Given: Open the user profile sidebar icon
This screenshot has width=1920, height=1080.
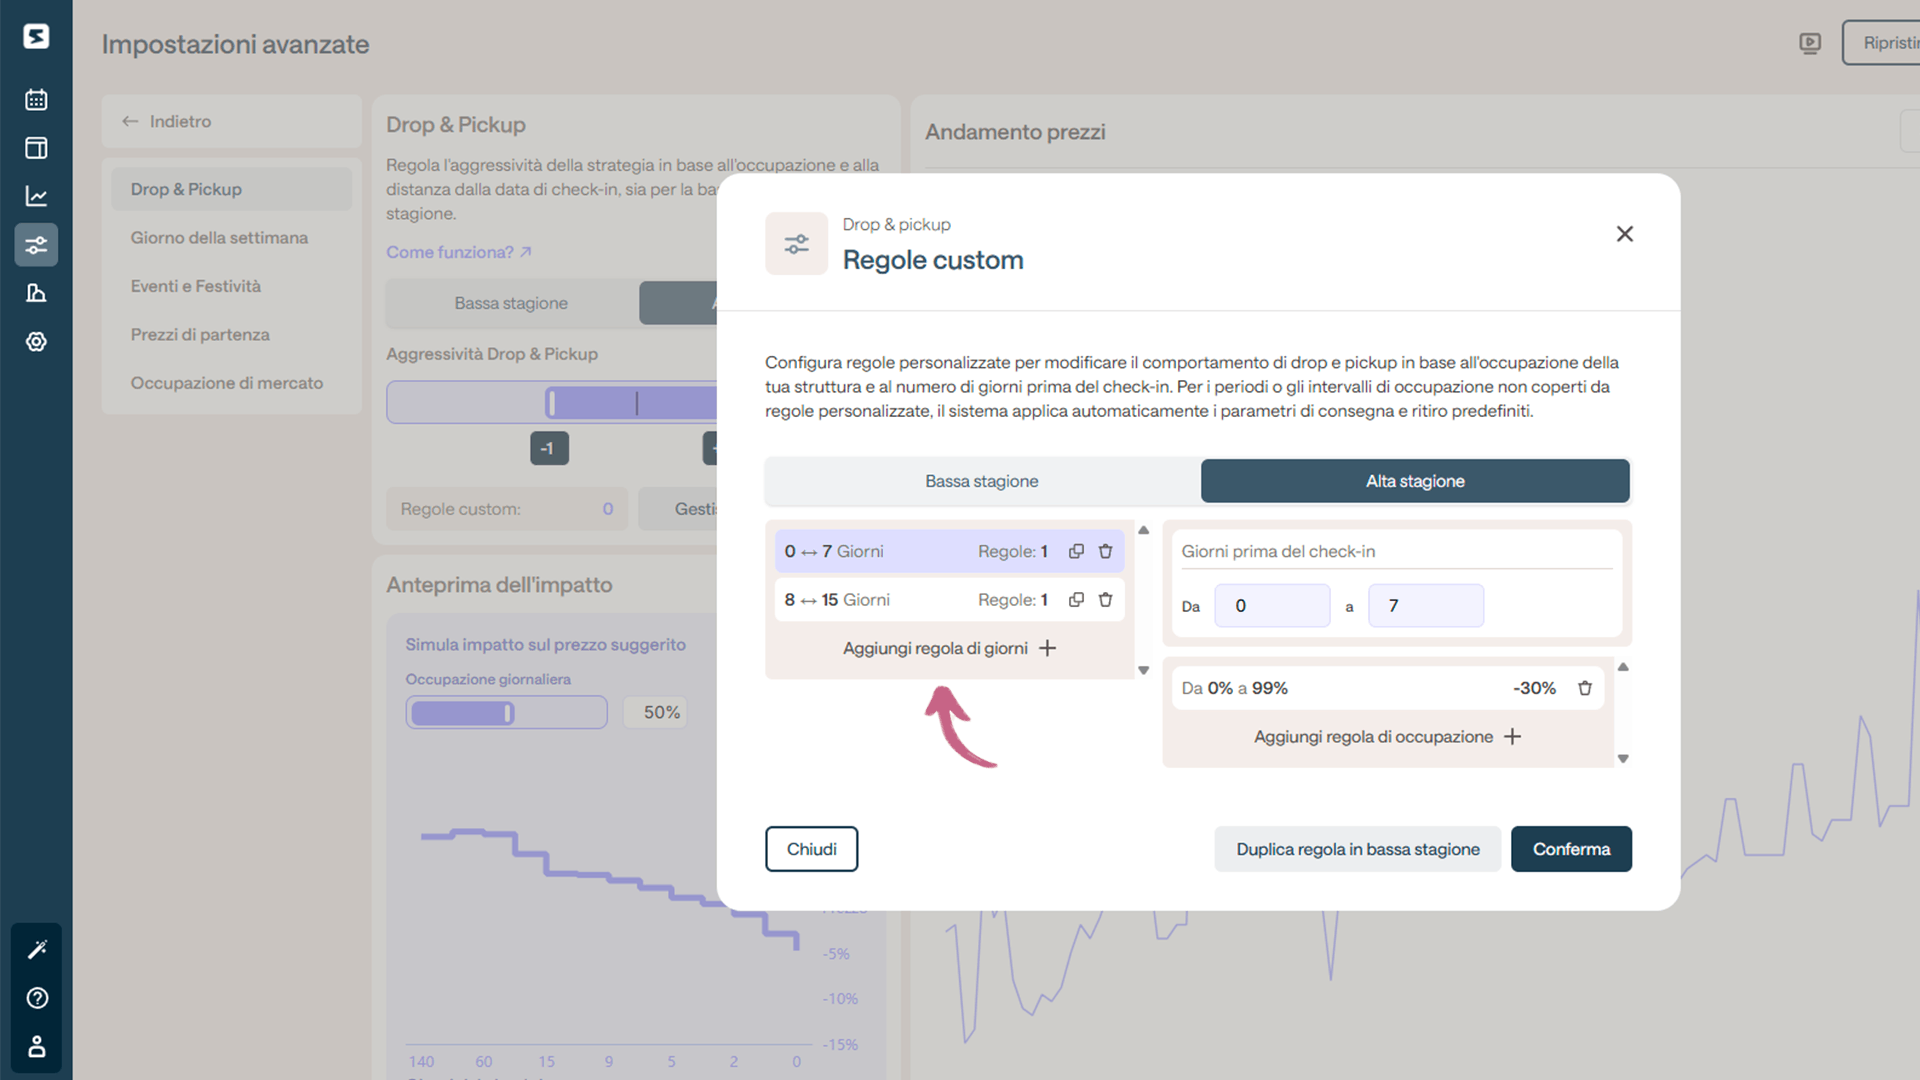Looking at the screenshot, I should coord(37,1046).
